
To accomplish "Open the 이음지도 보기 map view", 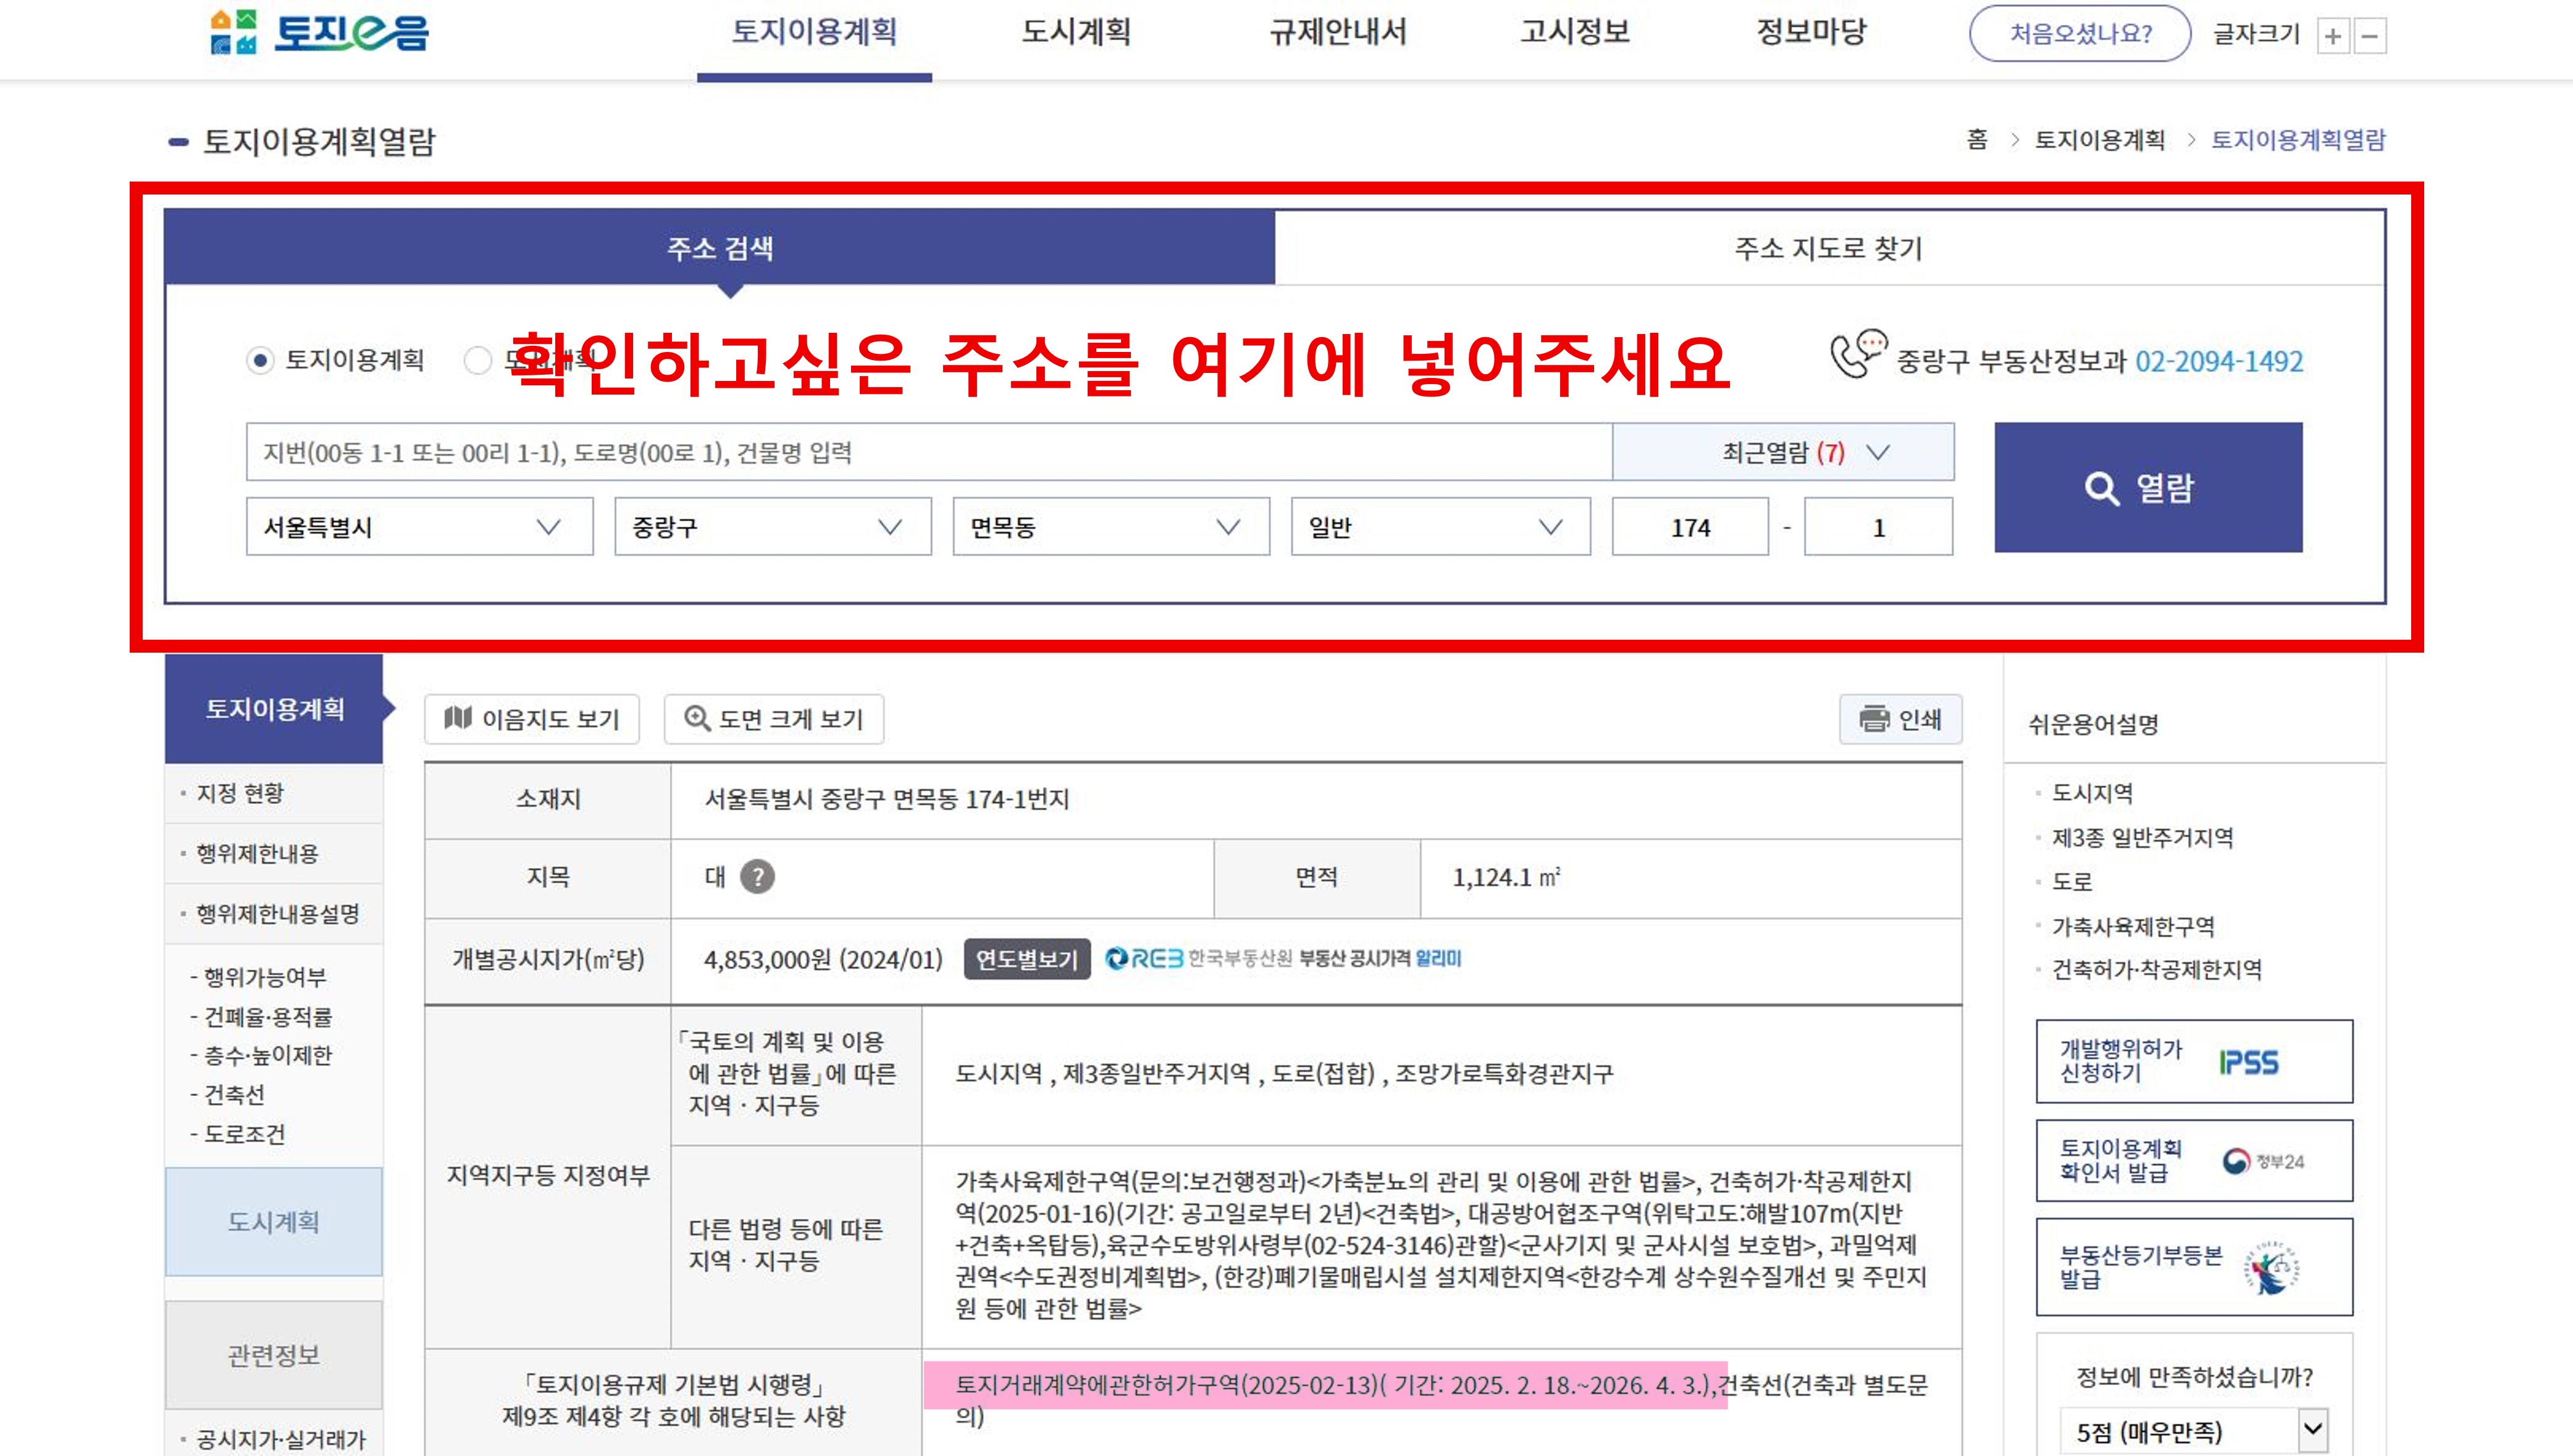I will 533,719.
